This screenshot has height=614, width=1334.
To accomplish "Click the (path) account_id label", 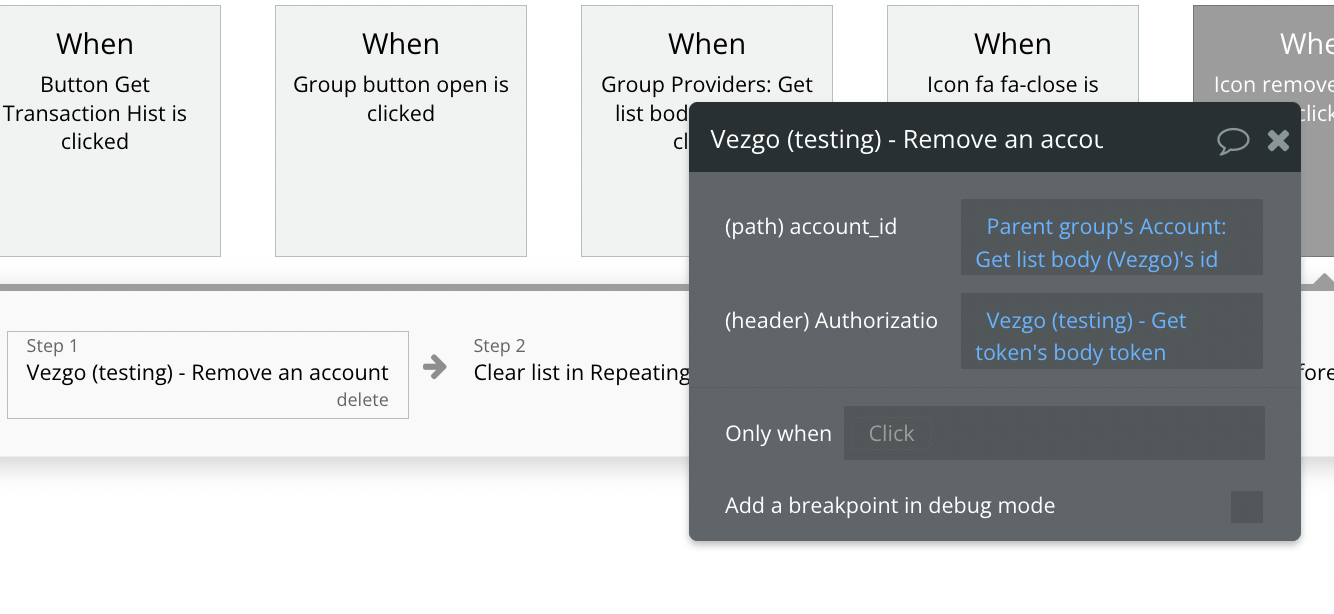I will coord(810,227).
